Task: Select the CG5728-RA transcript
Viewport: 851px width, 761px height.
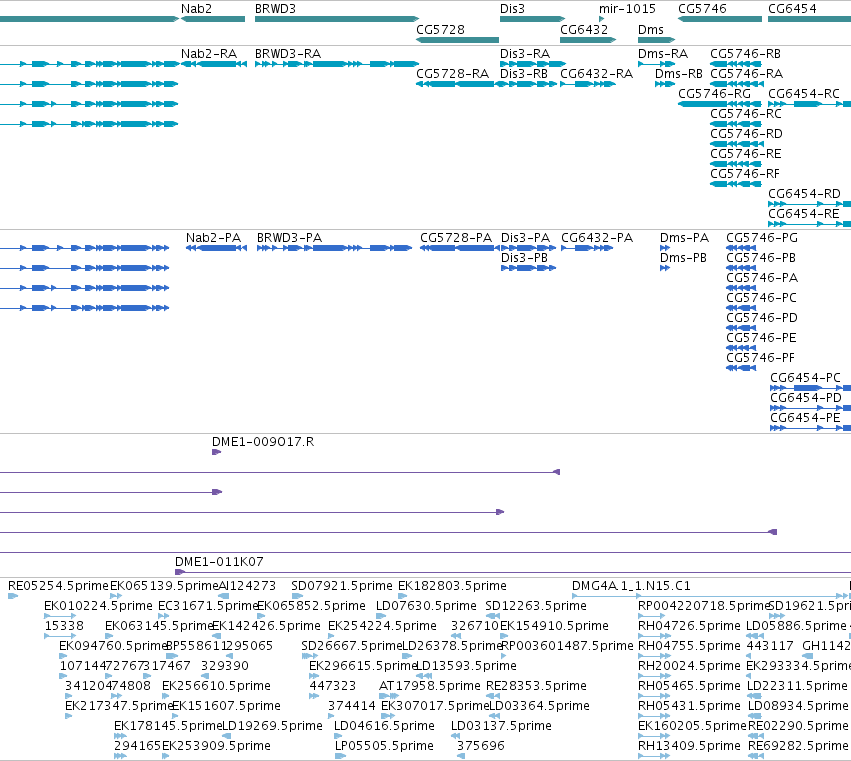Action: coord(458,84)
